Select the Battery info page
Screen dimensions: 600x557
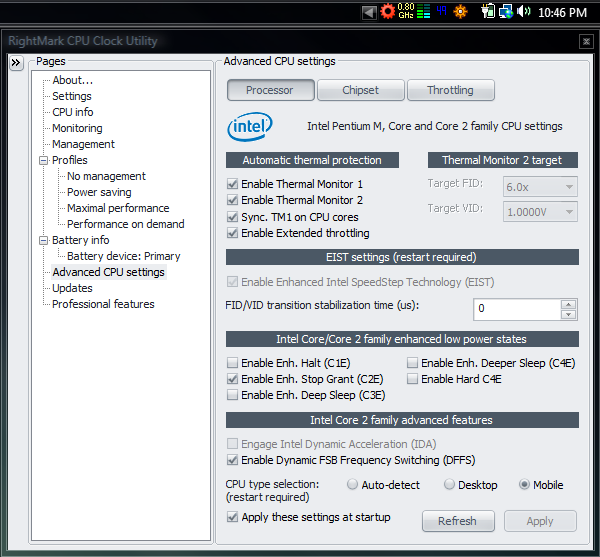pyautogui.click(x=81, y=240)
